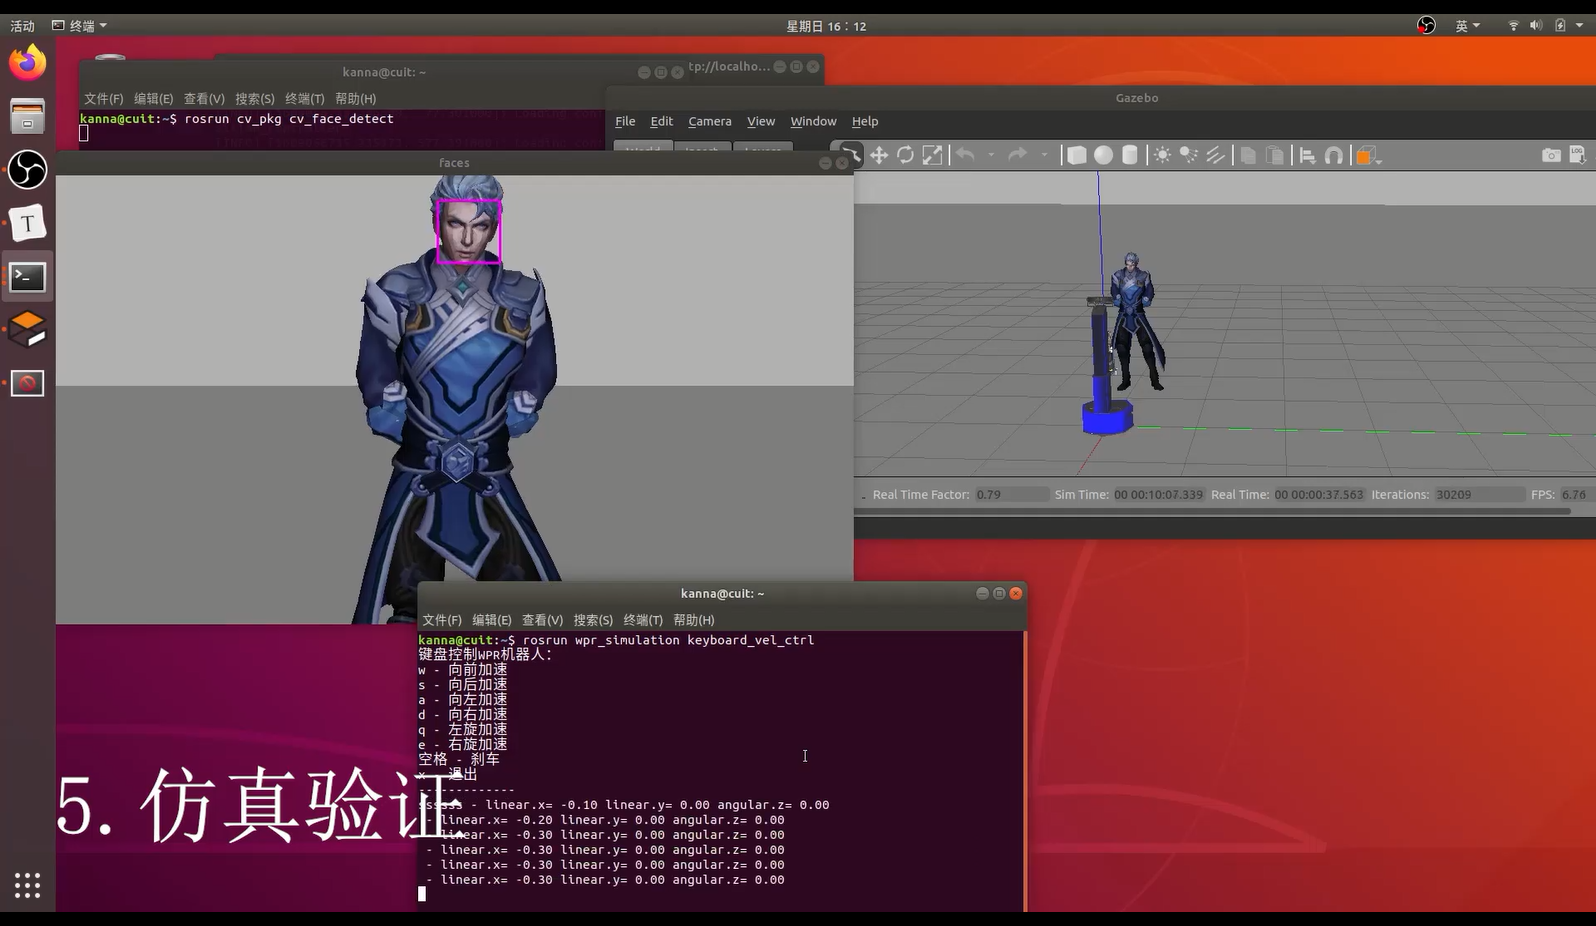Add a point light in Gazebo
The image size is (1596, 926).
1162,155
